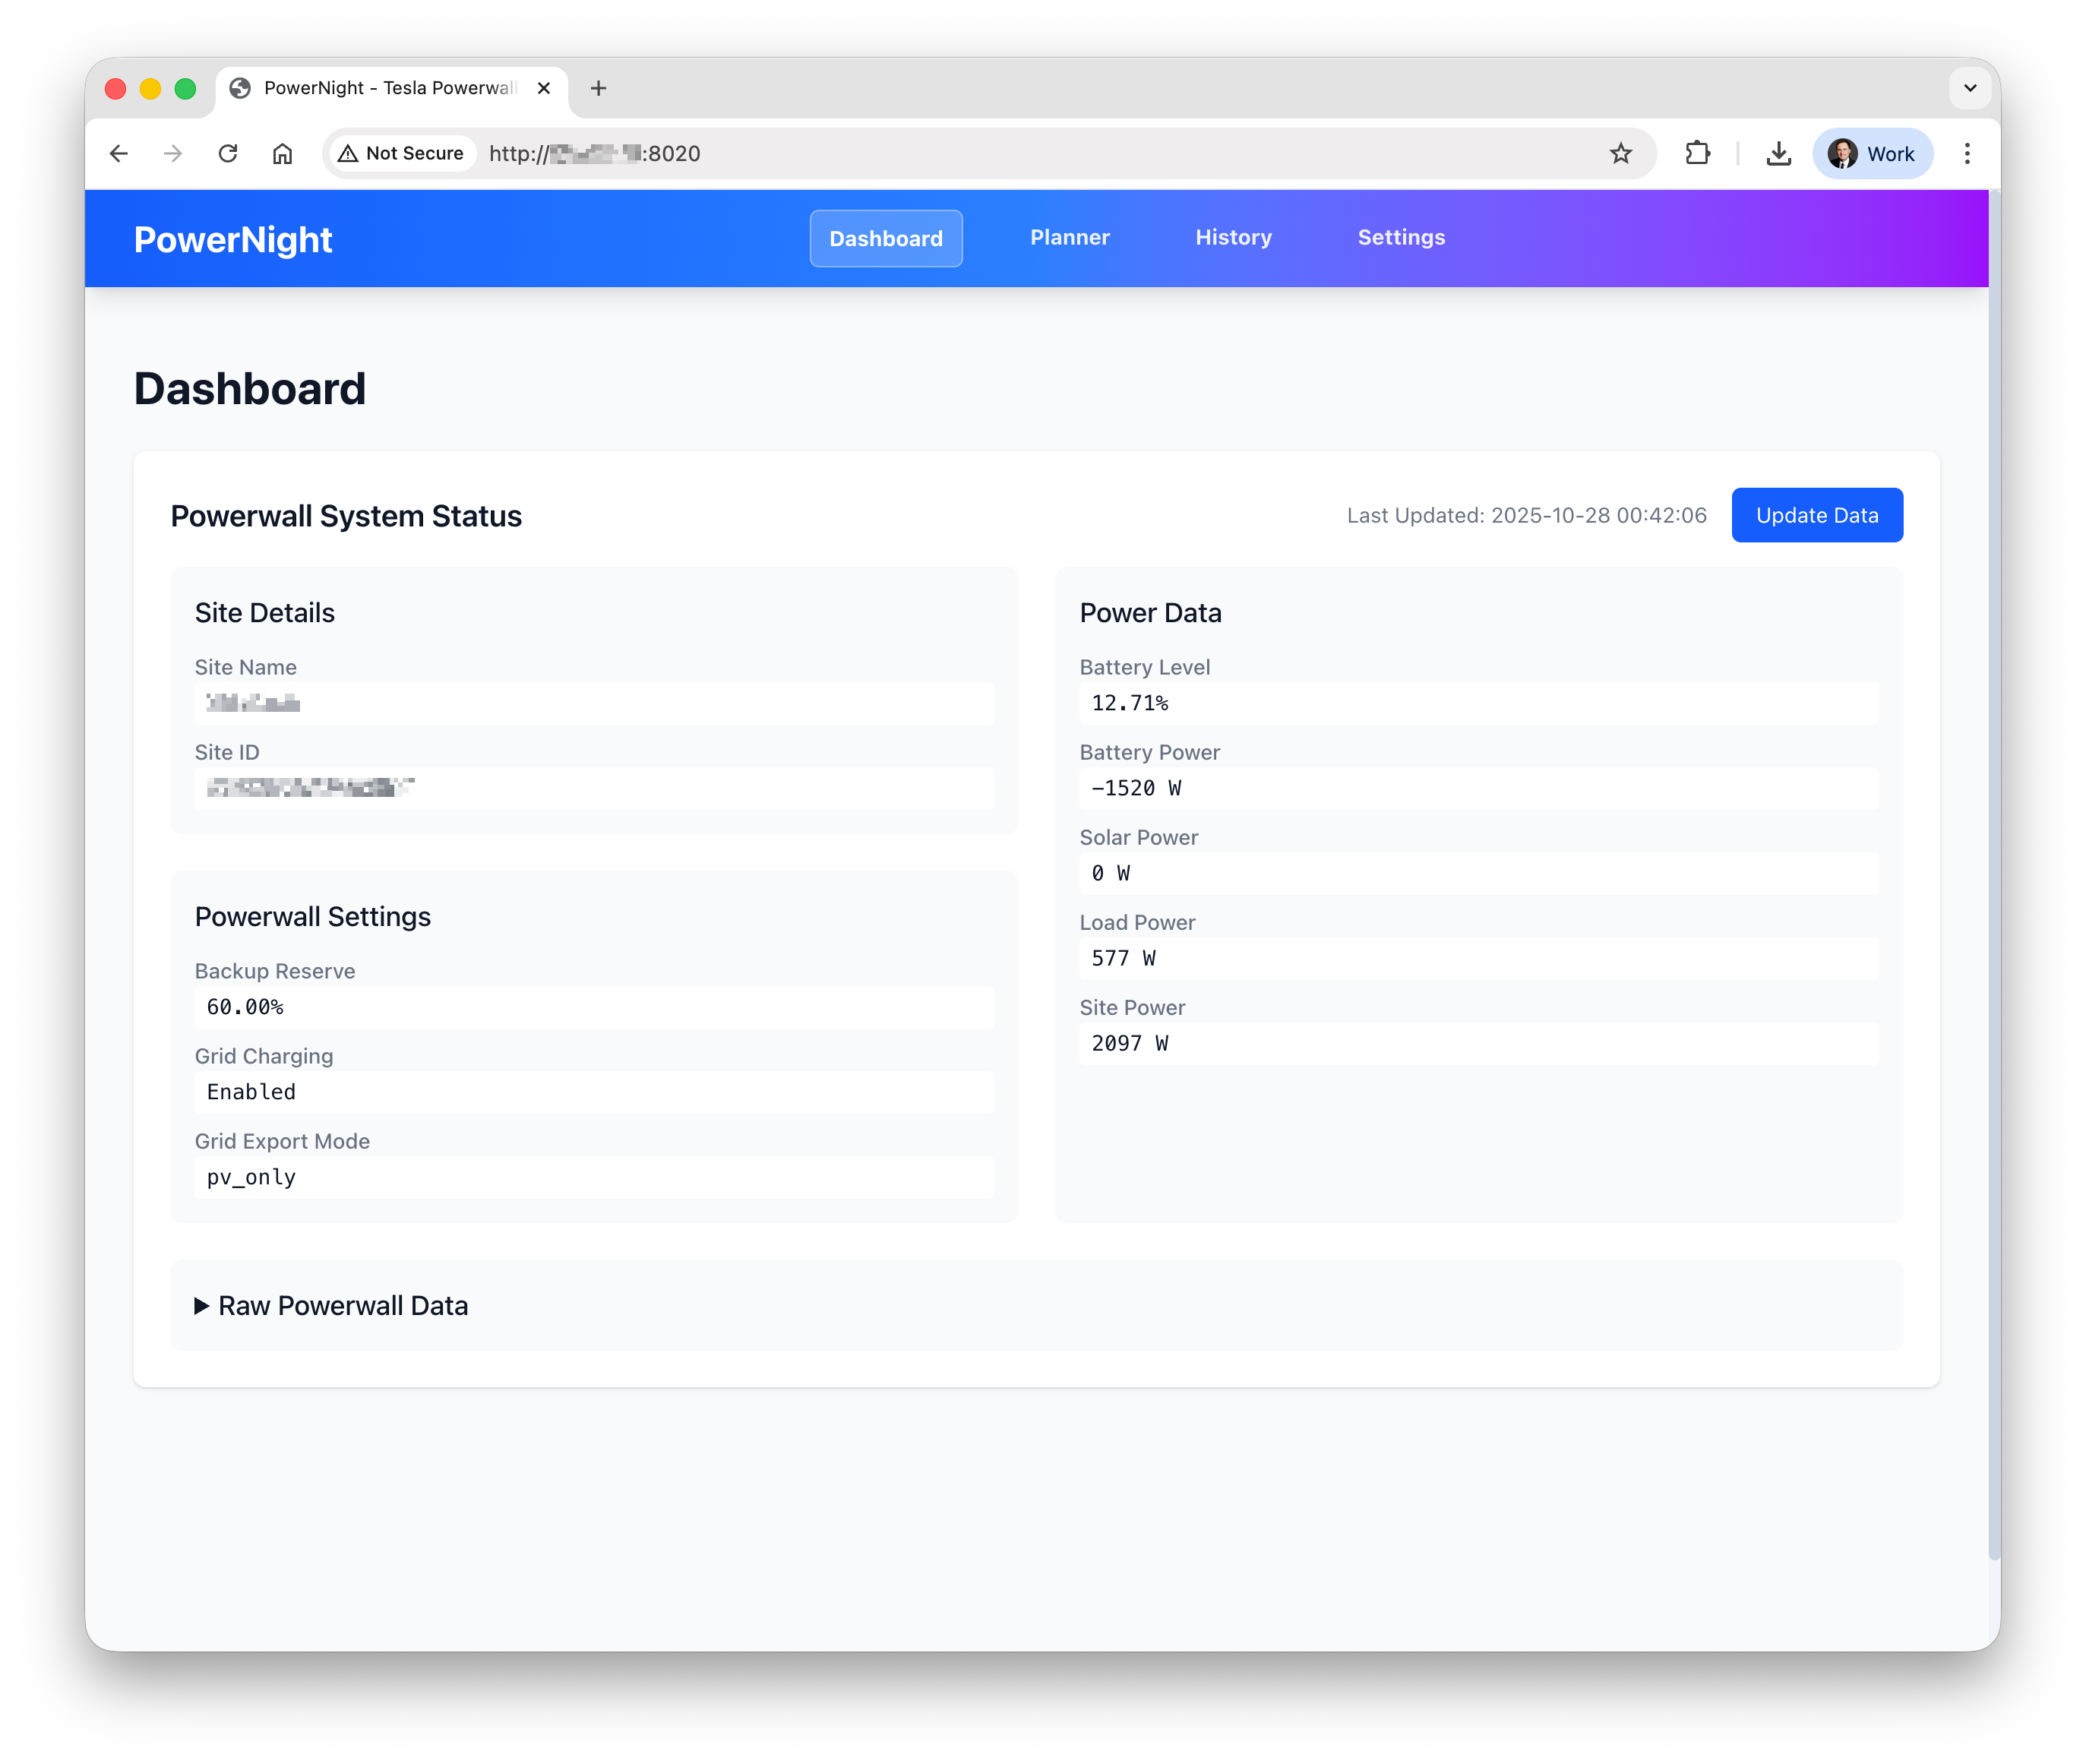Click inside the browser address bar
Screen dimensions: 2086x1764
coord(900,153)
